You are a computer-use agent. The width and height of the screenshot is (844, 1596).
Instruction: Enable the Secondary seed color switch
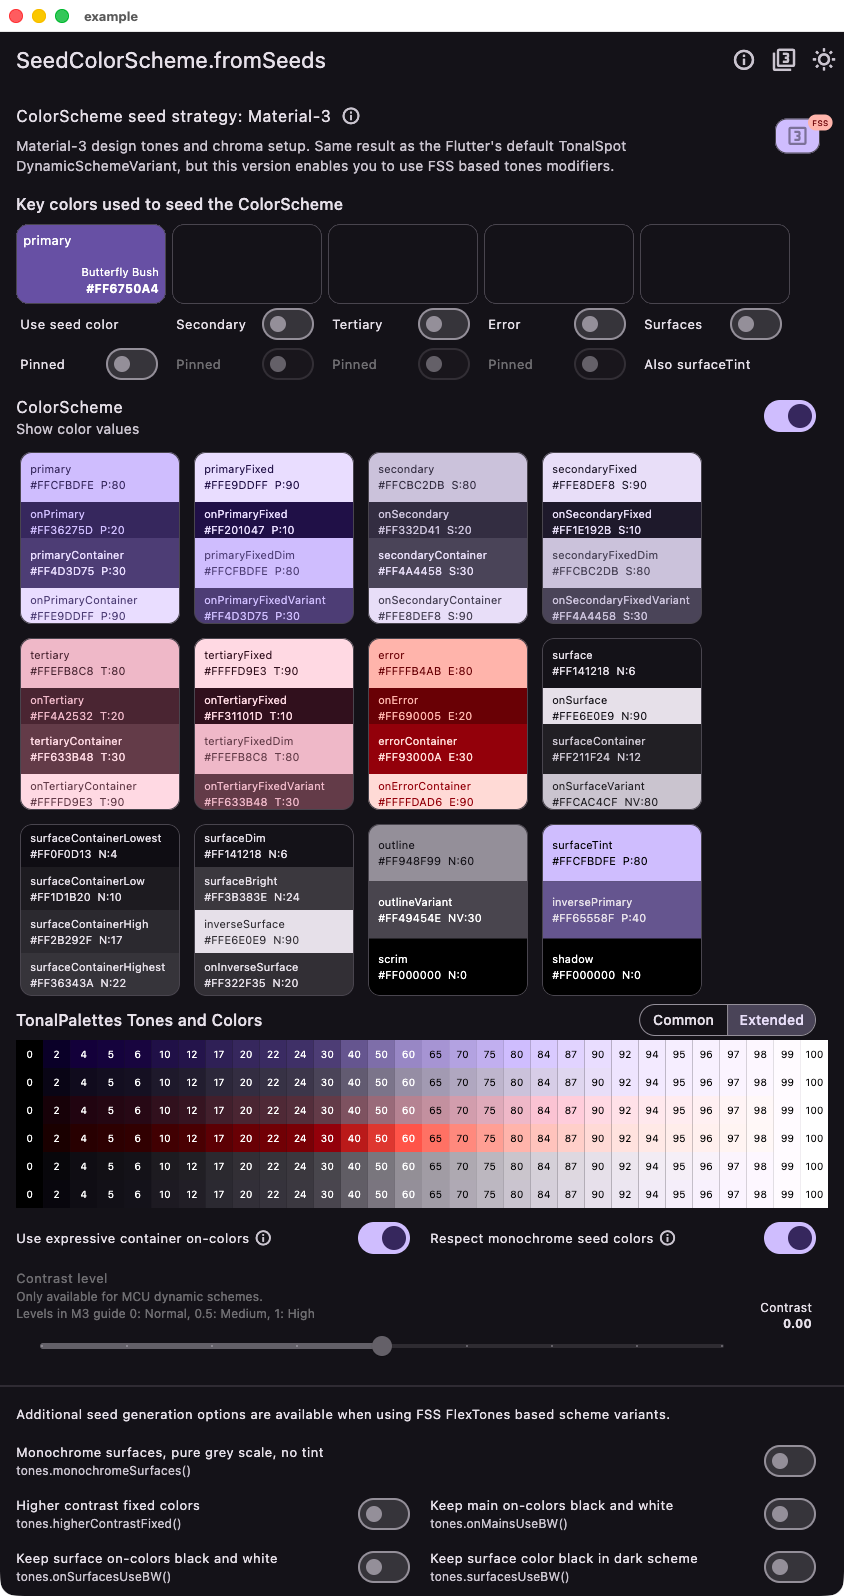pos(288,324)
